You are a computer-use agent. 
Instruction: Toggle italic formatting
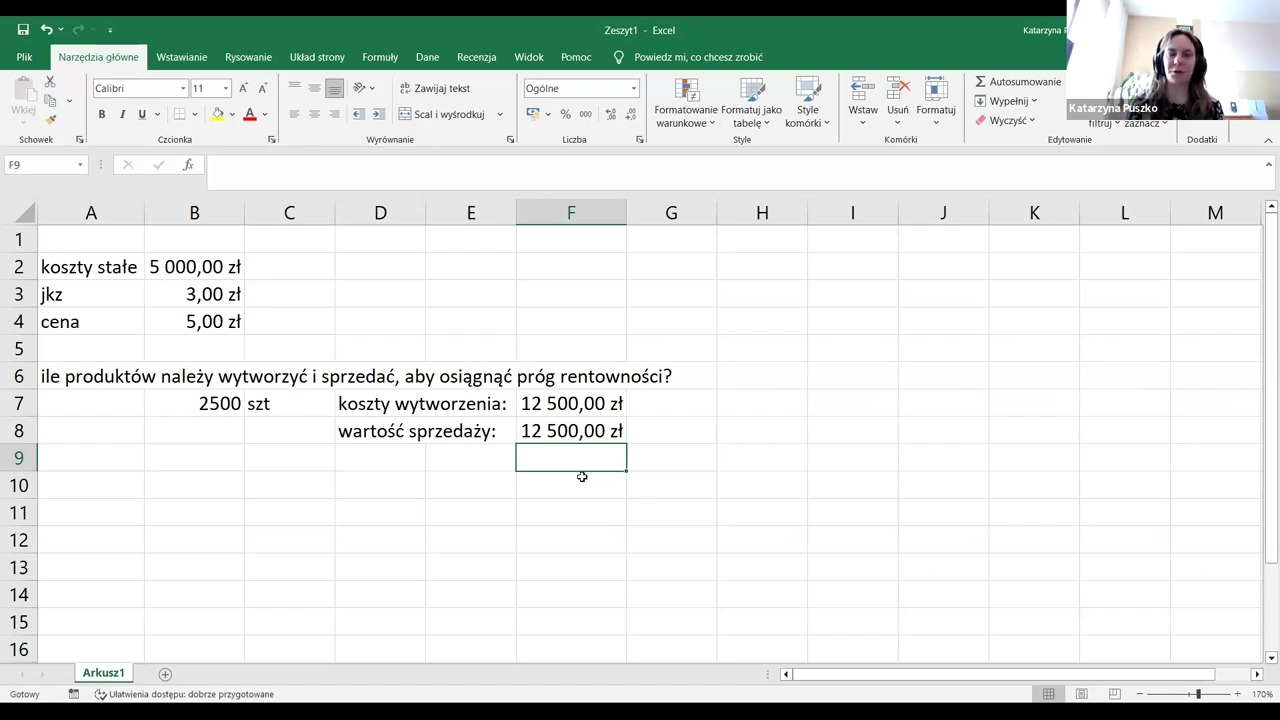pyautogui.click(x=122, y=114)
